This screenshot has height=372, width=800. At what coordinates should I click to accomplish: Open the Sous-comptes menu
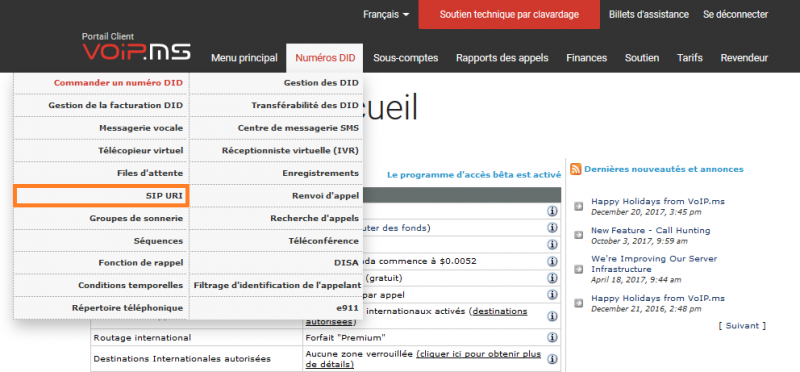pos(406,58)
